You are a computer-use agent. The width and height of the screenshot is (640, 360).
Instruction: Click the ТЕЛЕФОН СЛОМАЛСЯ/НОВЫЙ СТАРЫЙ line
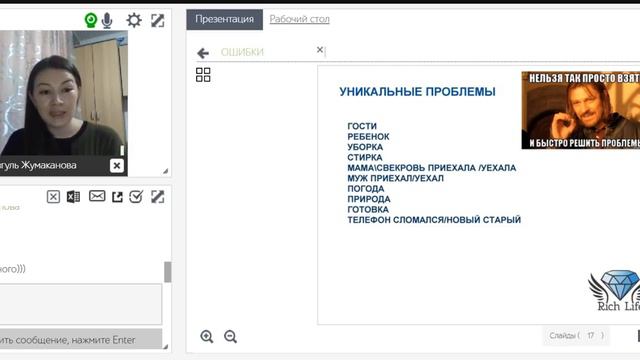click(434, 220)
